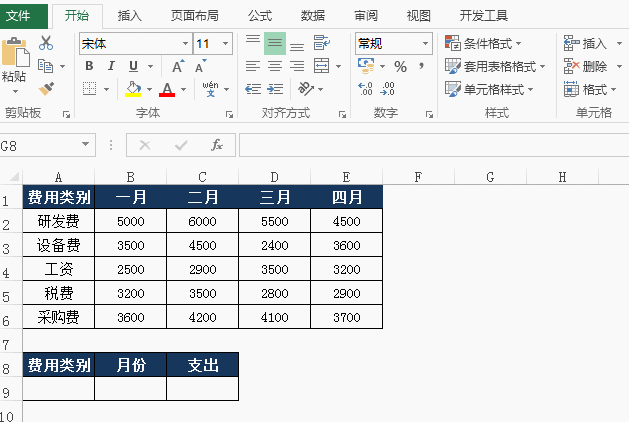The height and width of the screenshot is (422, 629).
Task: Increase decimal places icon
Action: click(x=365, y=89)
